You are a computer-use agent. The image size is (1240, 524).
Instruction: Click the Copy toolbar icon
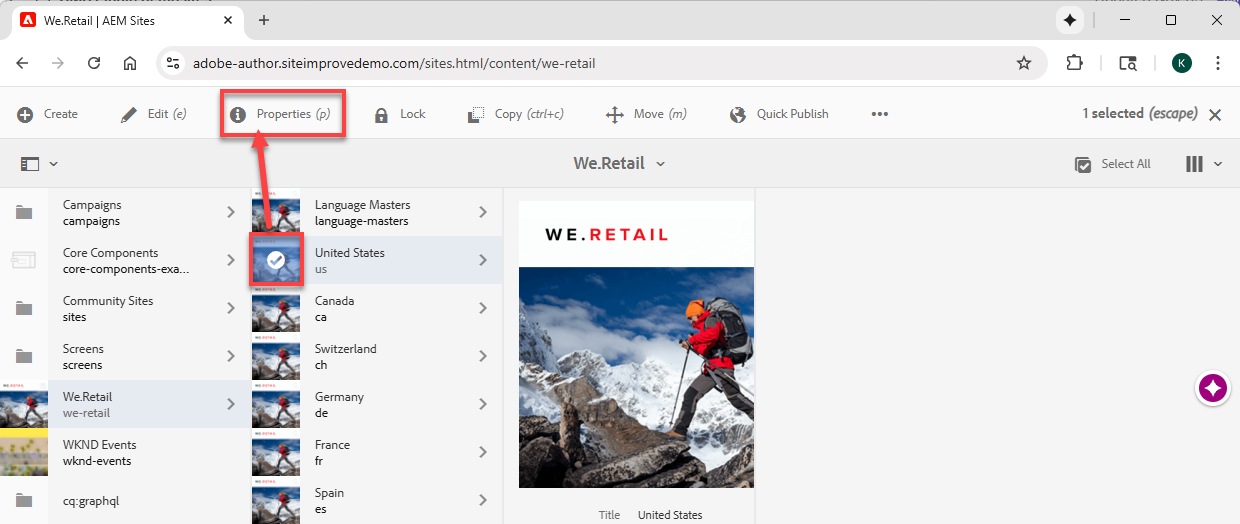(x=476, y=115)
